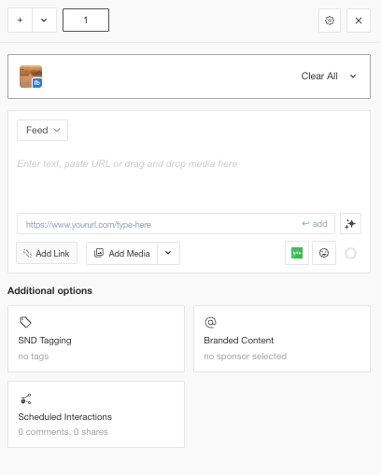Expand the chevron beside Clear All
Screen dimensions: 381x475
[x=353, y=76]
